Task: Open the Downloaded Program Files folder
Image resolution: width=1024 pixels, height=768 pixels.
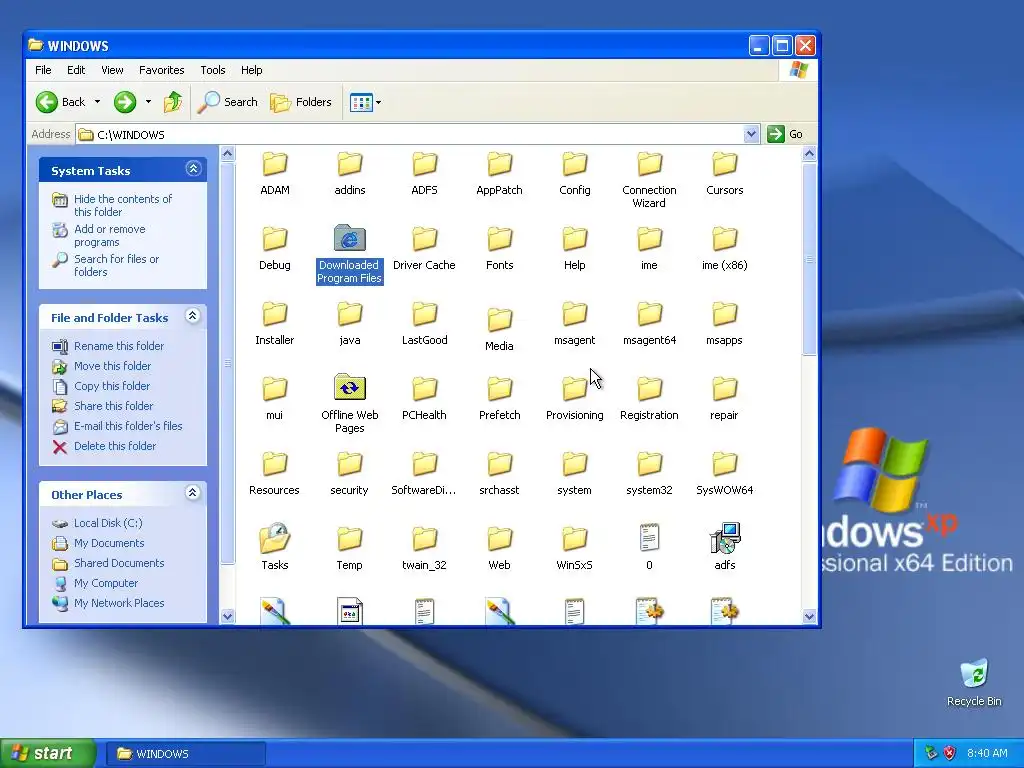Action: coord(349,255)
